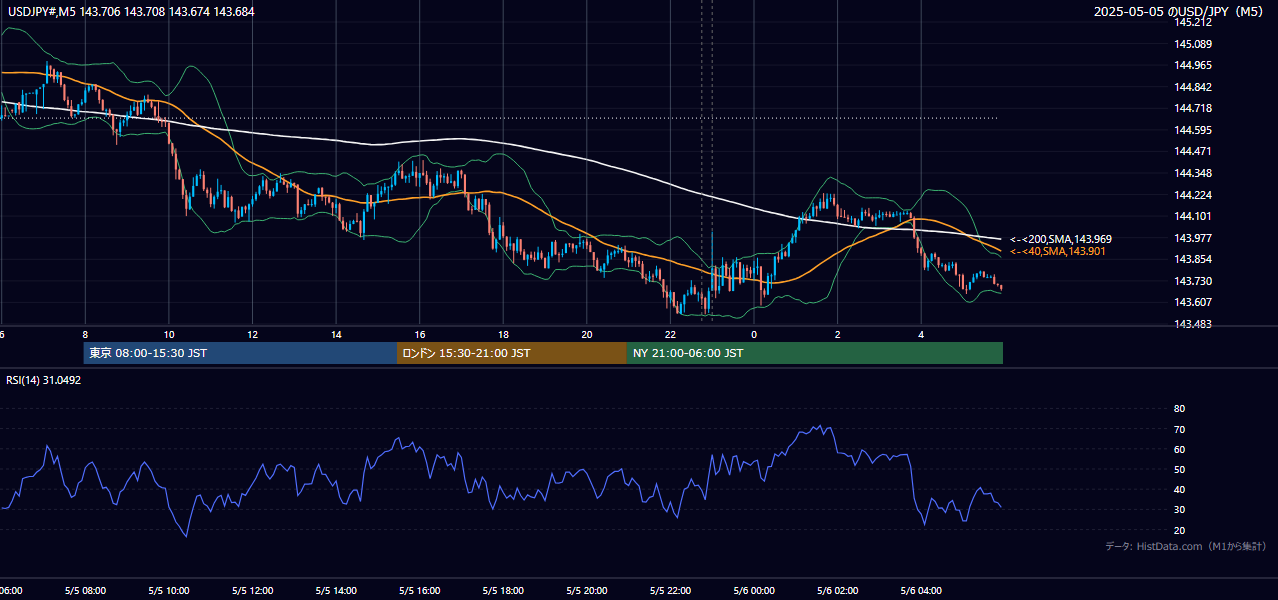Viewport: 1278px width, 600px height.
Task: Click price axis value 144.842
Action: (x=1192, y=87)
